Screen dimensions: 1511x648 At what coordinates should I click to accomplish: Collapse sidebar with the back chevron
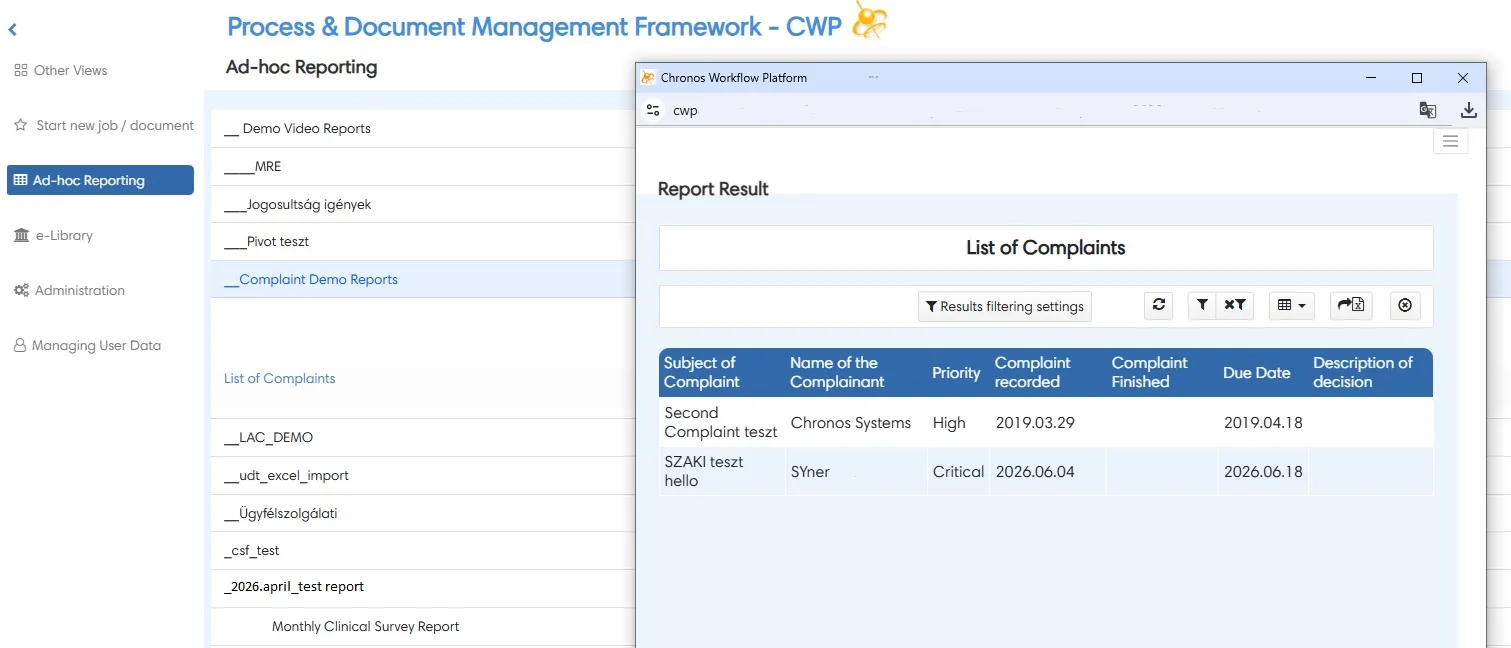tap(13, 30)
